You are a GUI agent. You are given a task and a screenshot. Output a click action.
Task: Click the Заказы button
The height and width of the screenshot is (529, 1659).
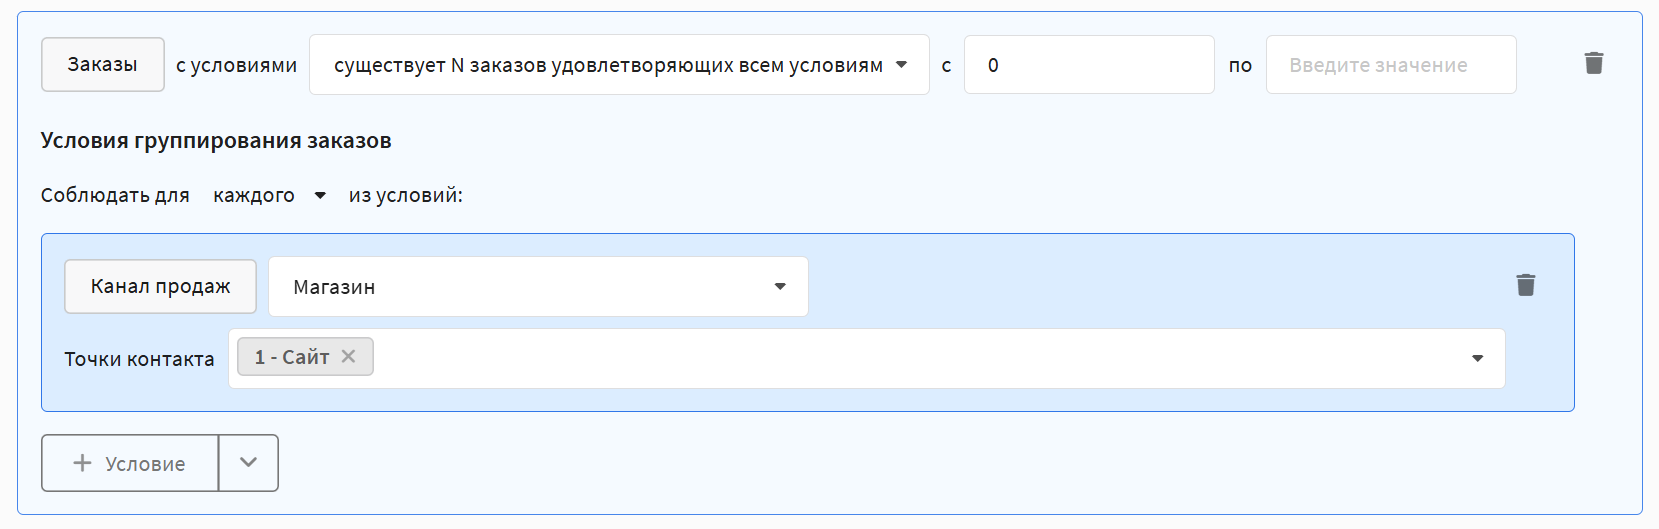(102, 65)
